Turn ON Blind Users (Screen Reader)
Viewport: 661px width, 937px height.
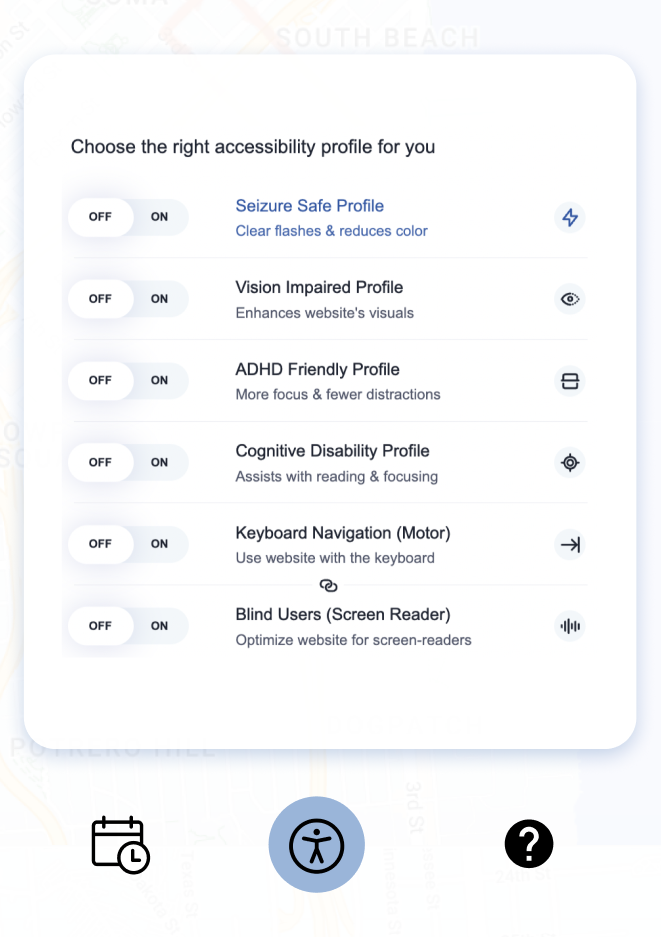point(160,627)
